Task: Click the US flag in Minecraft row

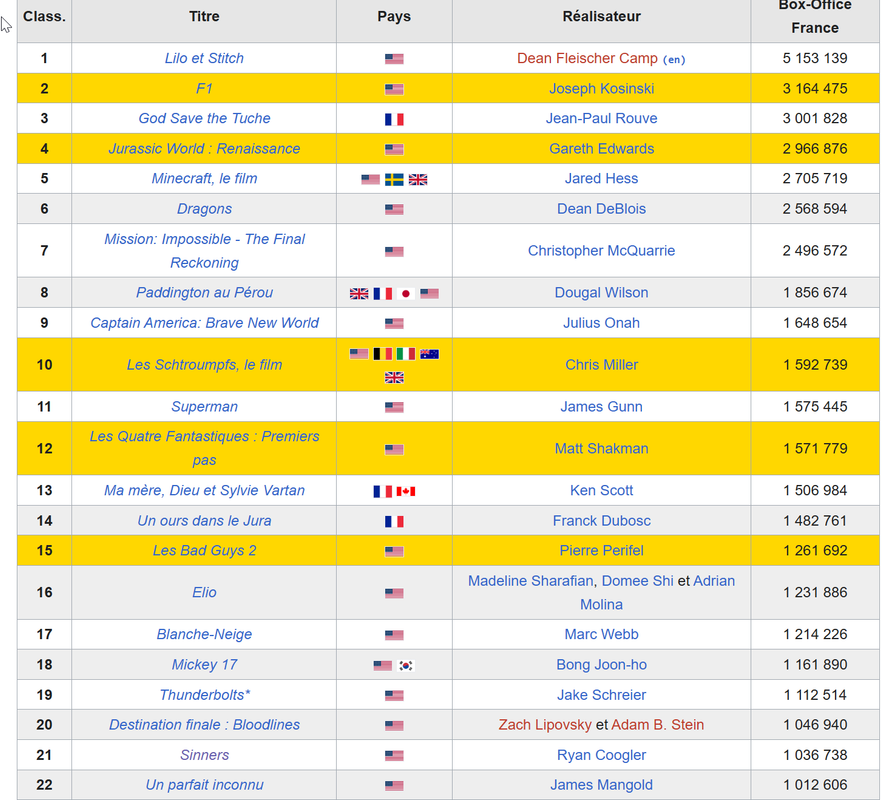Action: click(x=370, y=179)
